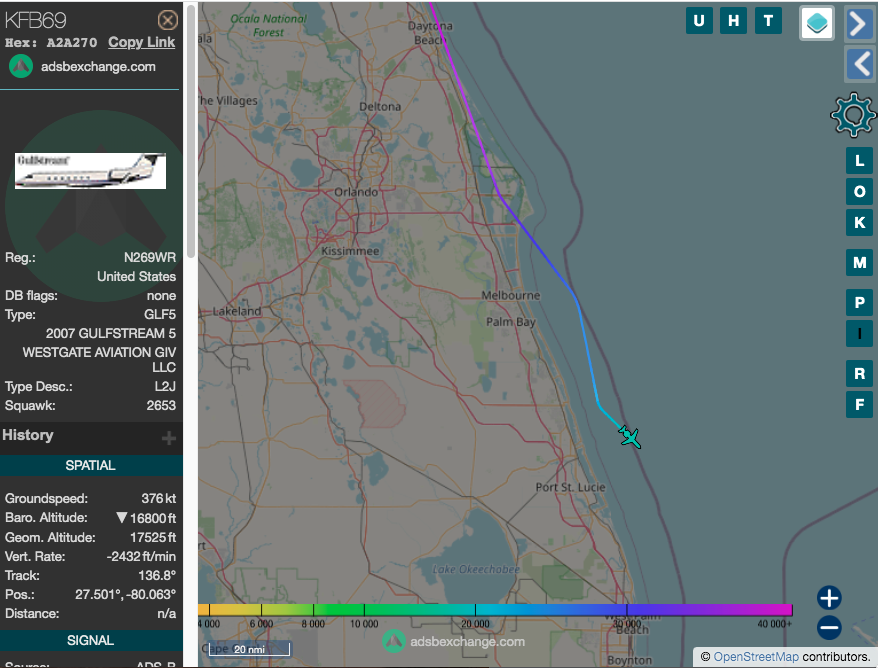Viewport: 878px width, 668px height.
Task: Toggle the P map button
Action: (x=860, y=303)
